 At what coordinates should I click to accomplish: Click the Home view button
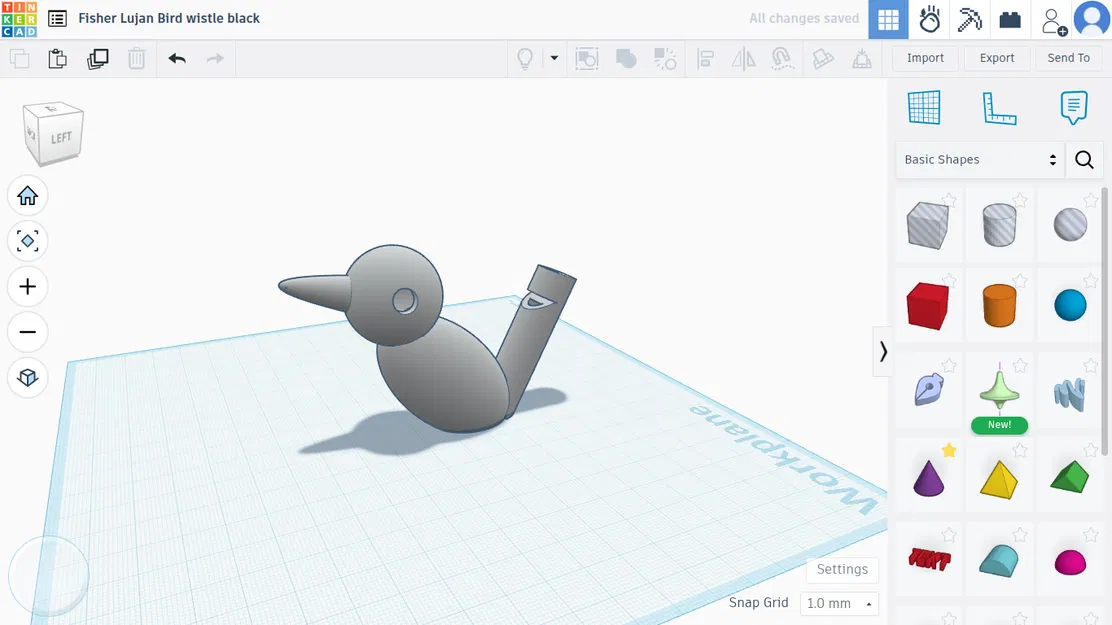[28, 196]
